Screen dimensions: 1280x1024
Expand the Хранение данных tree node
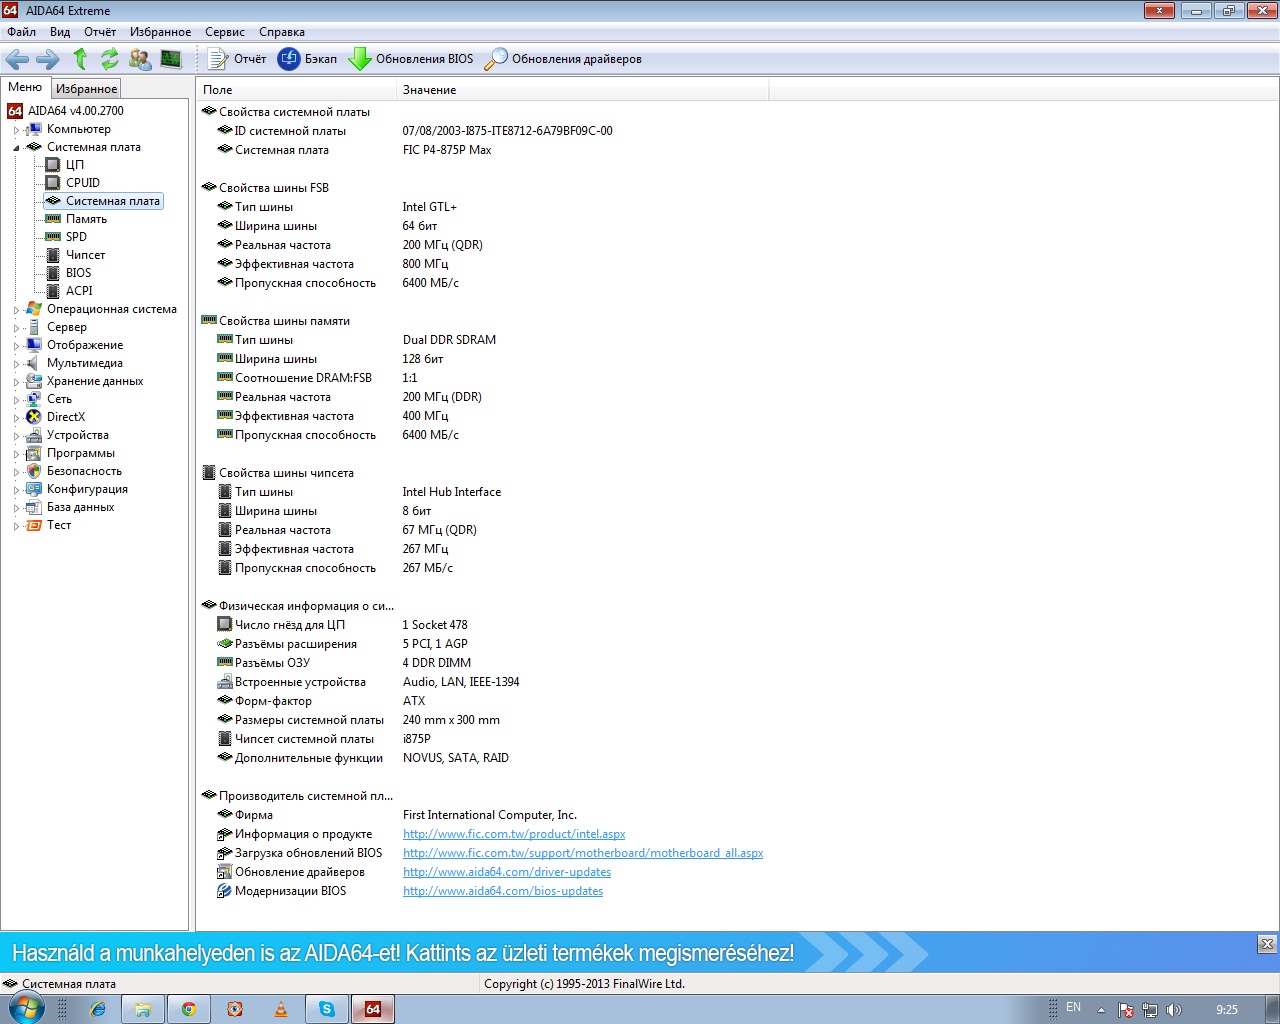(16, 382)
